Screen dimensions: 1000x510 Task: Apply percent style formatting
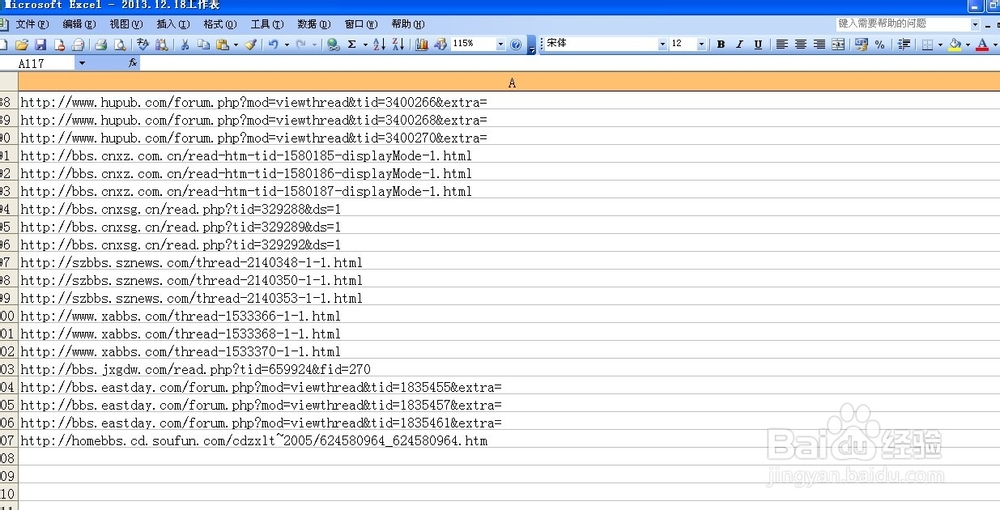point(880,45)
